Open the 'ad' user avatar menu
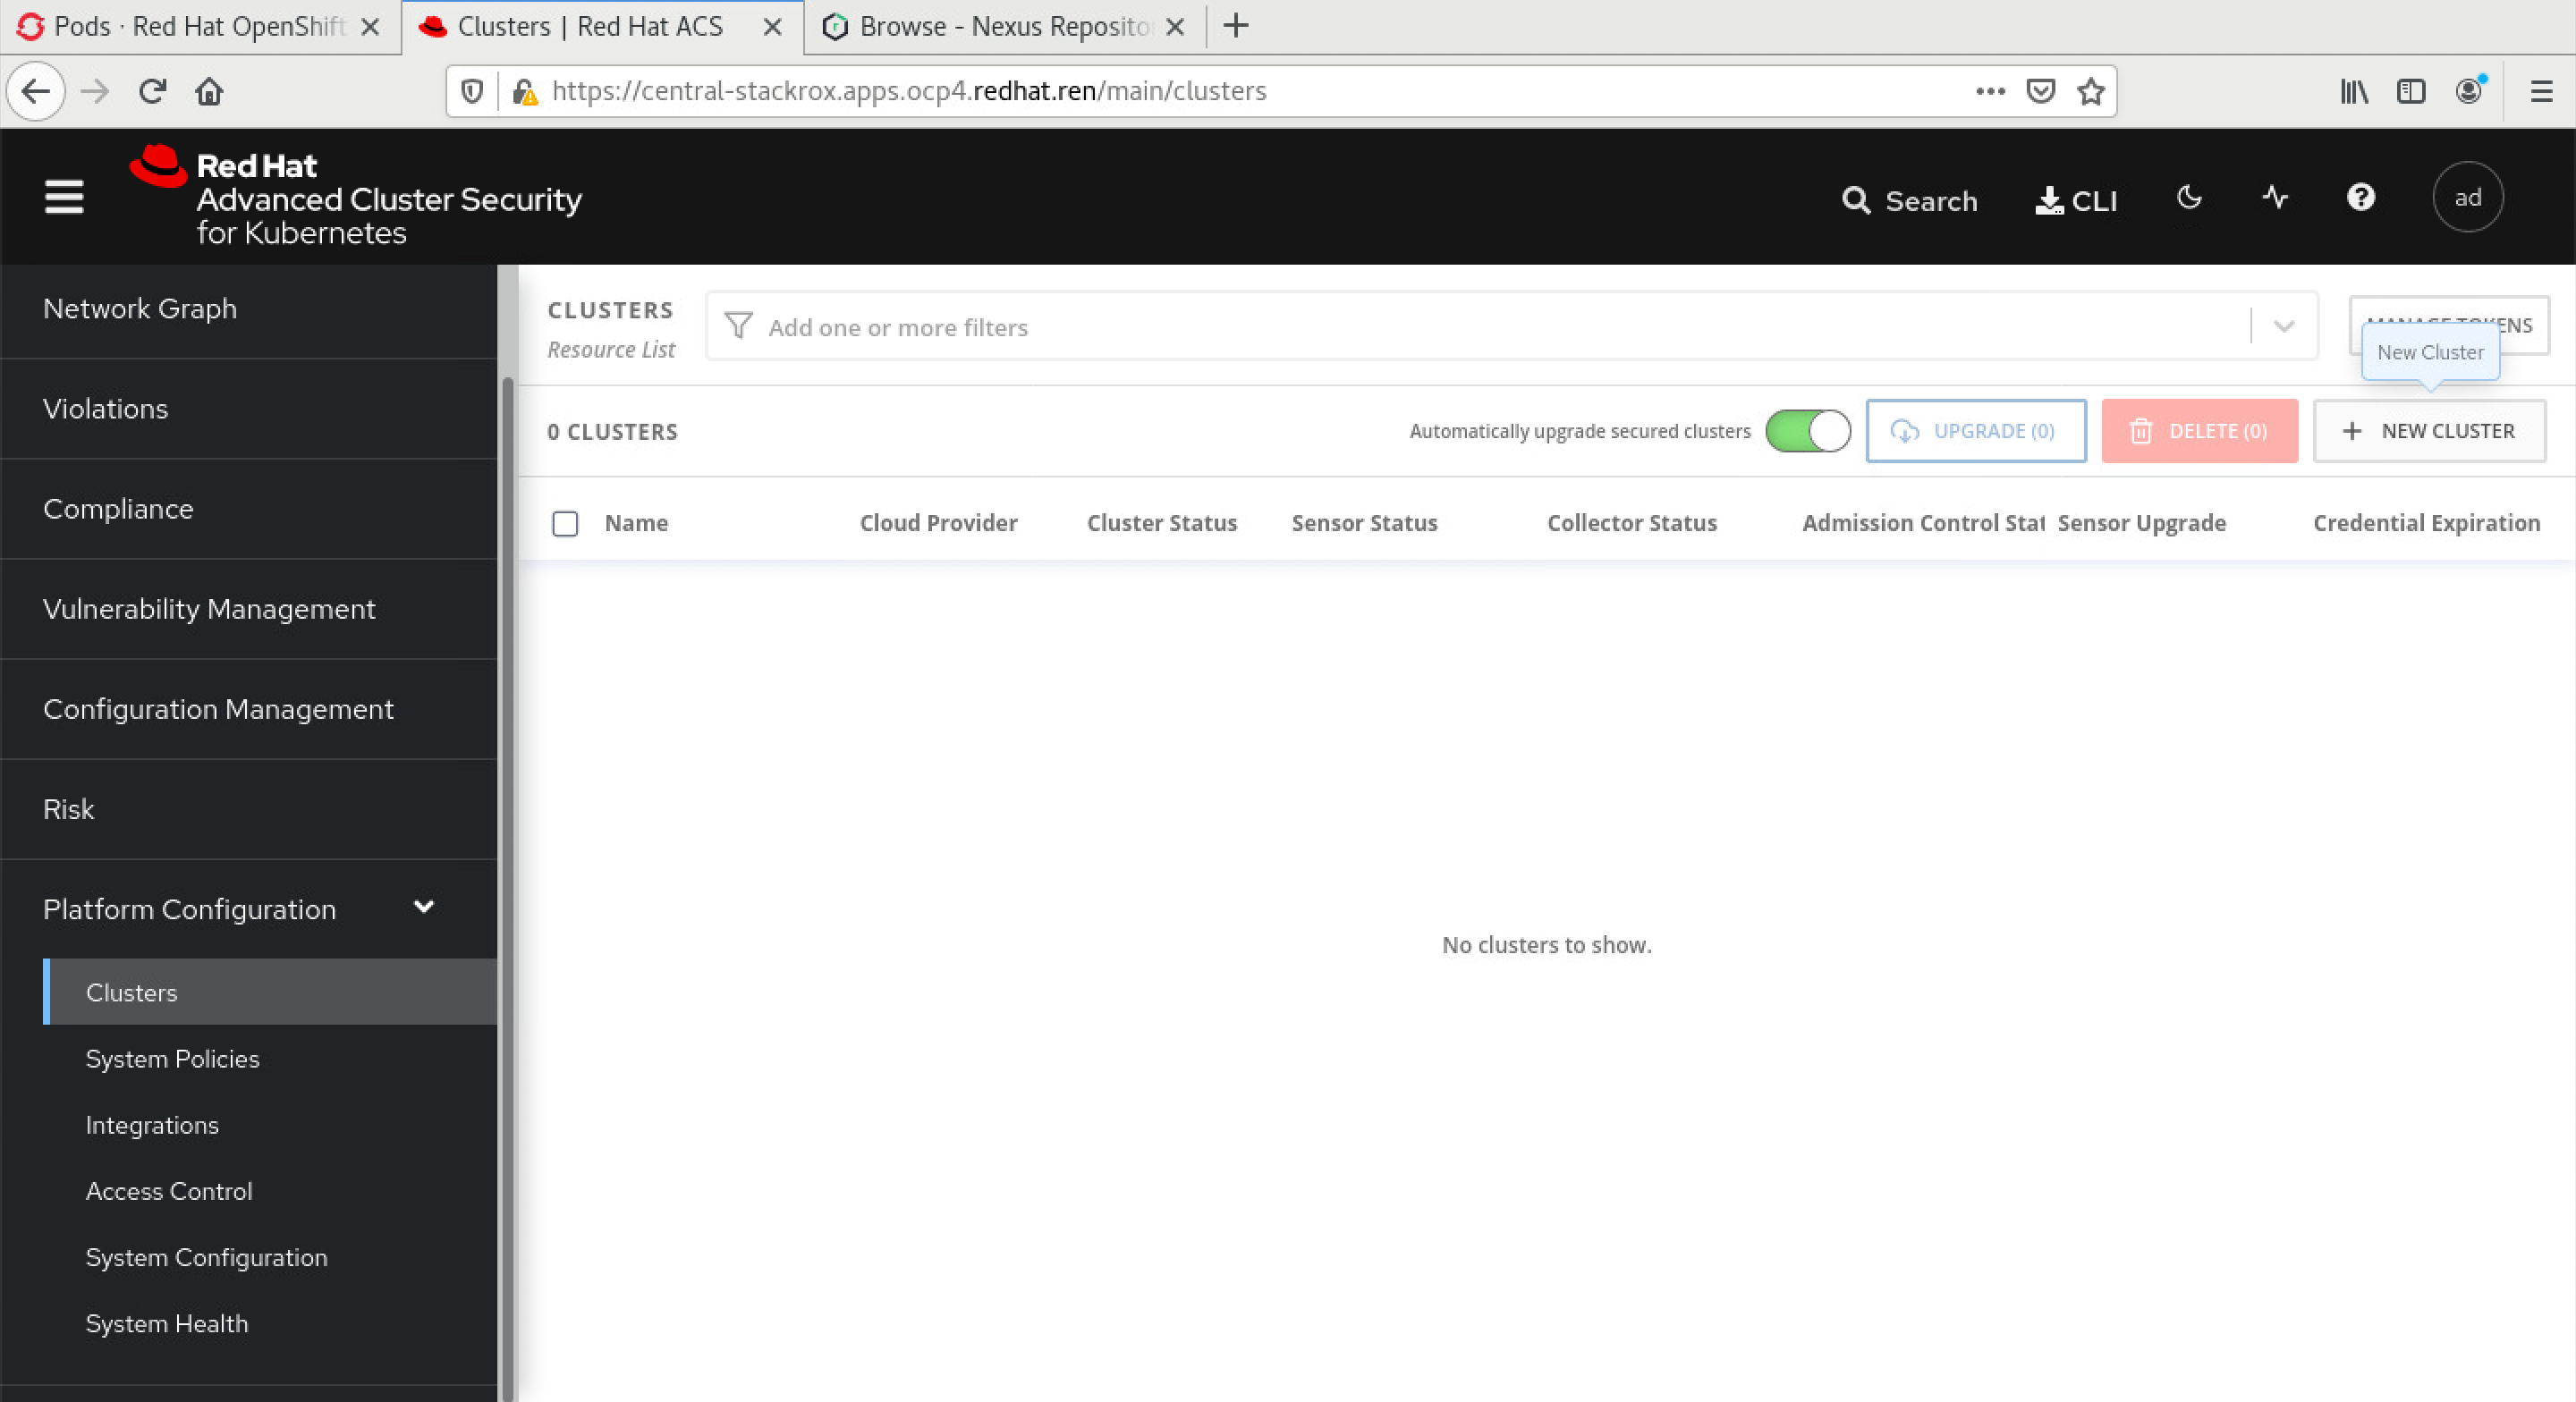Screen dimensions: 2576x1402 click(2467, 197)
